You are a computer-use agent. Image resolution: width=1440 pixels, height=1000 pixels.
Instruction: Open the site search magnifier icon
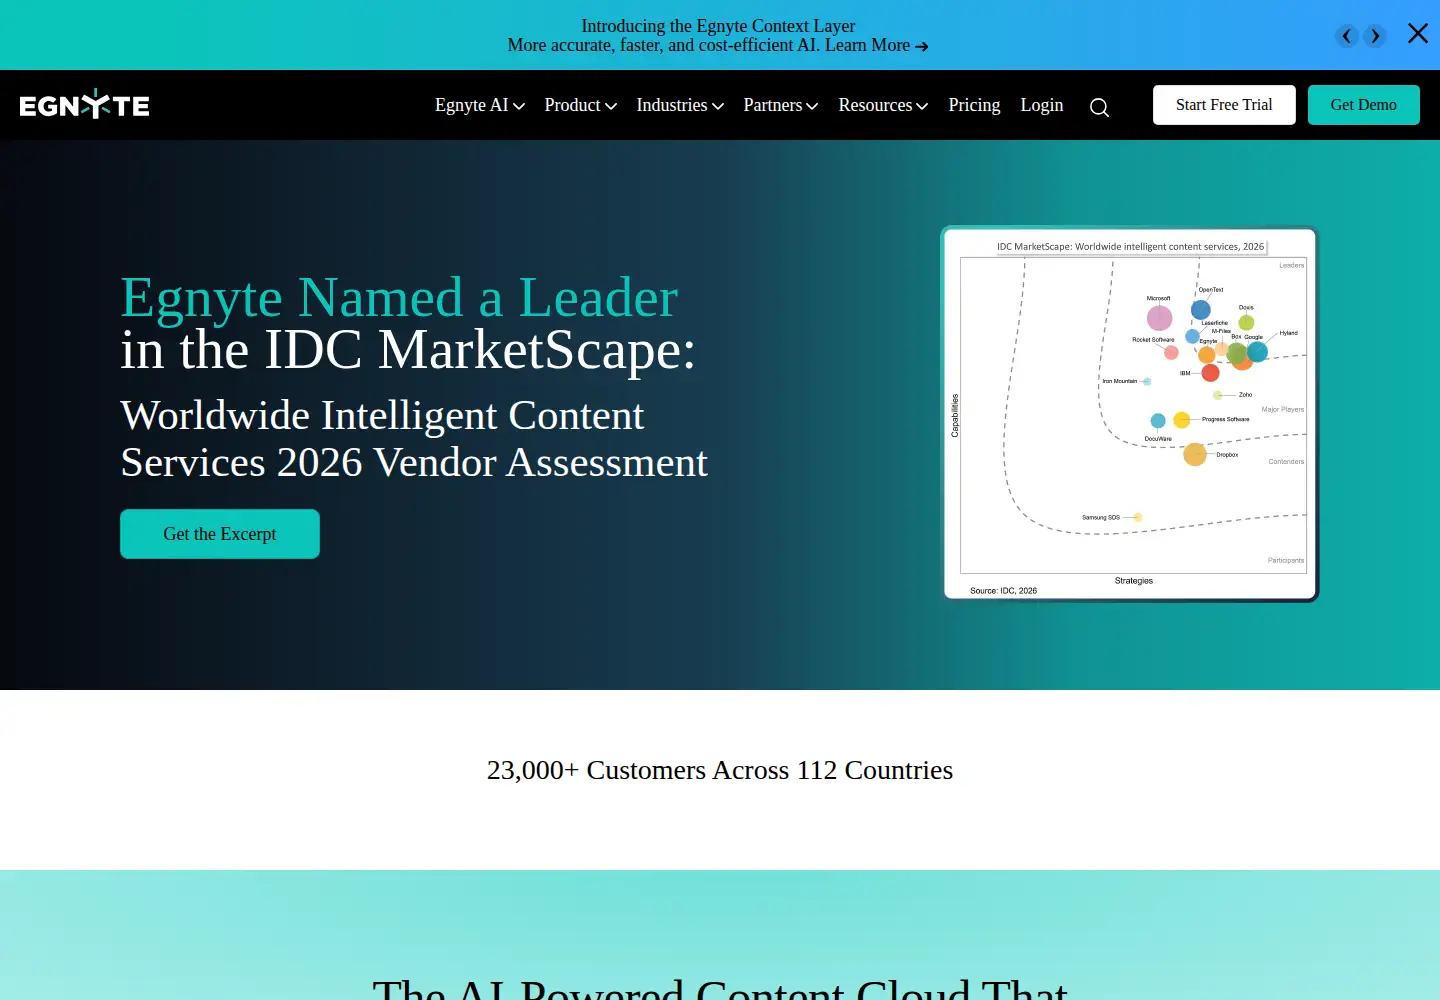coord(1099,107)
